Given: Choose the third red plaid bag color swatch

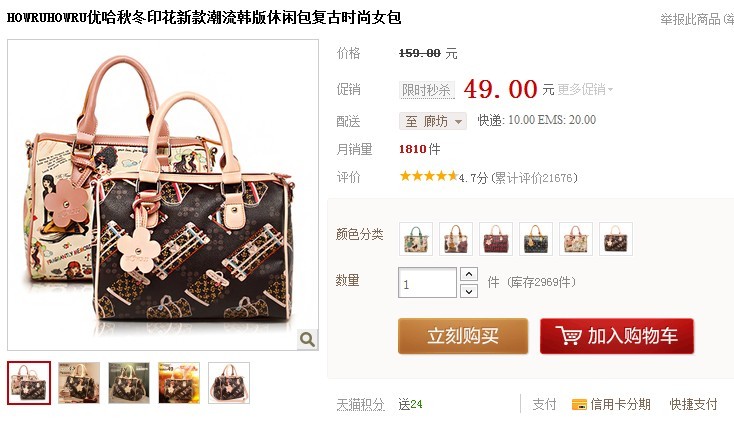Looking at the screenshot, I should [x=496, y=239].
